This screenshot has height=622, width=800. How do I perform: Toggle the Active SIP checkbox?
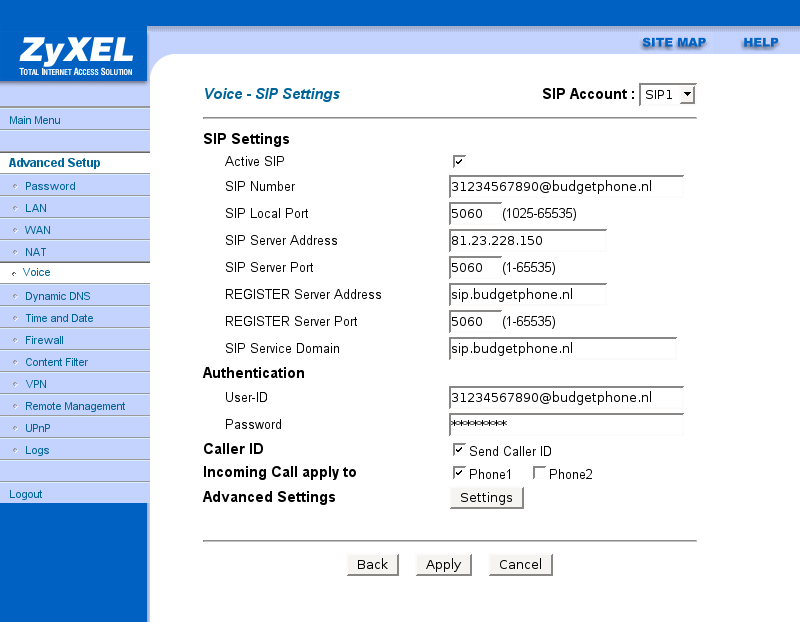click(459, 161)
